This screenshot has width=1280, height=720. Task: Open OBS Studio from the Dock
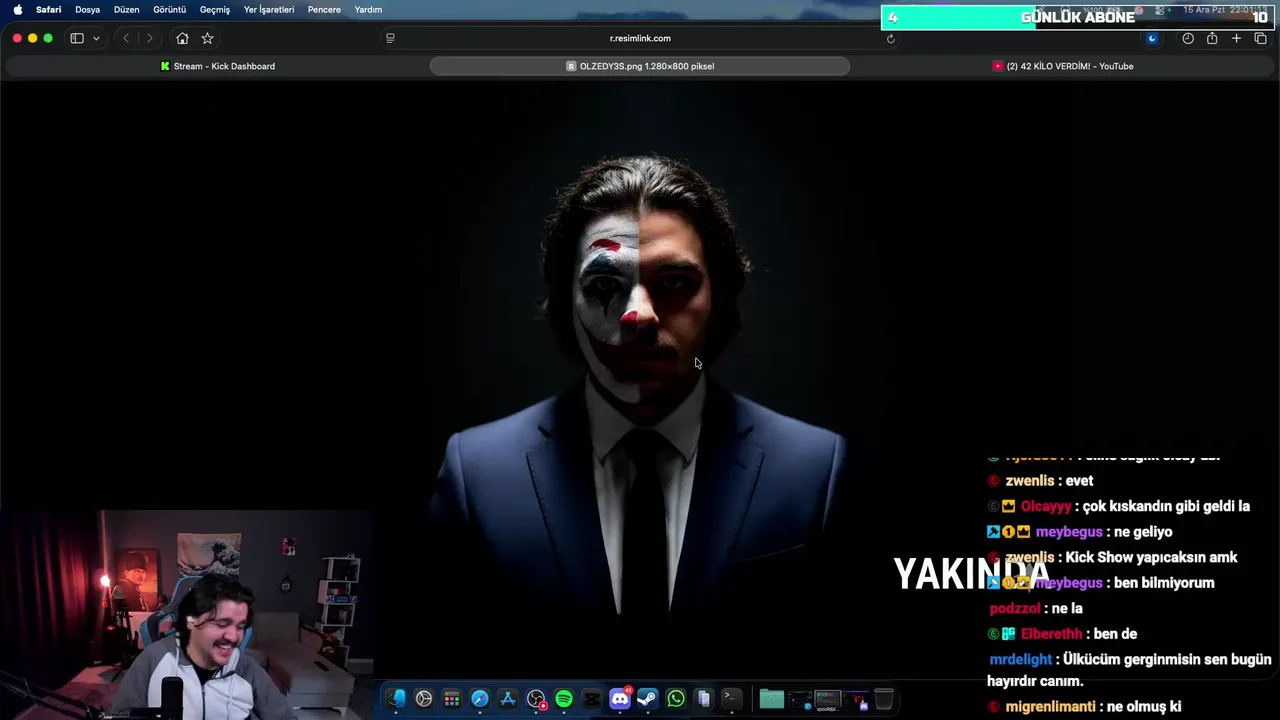point(536,699)
